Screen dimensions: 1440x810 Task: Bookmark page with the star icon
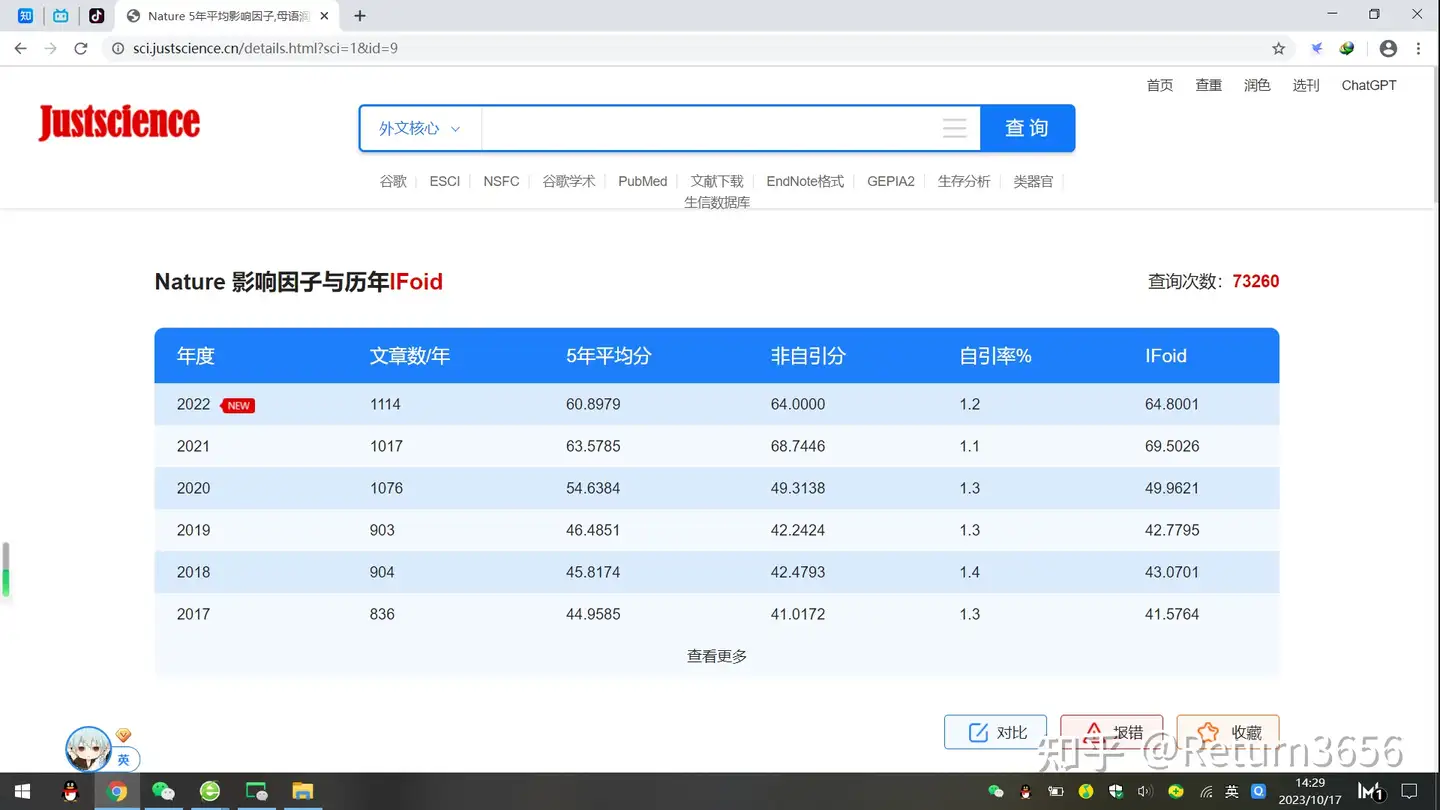(x=1278, y=48)
